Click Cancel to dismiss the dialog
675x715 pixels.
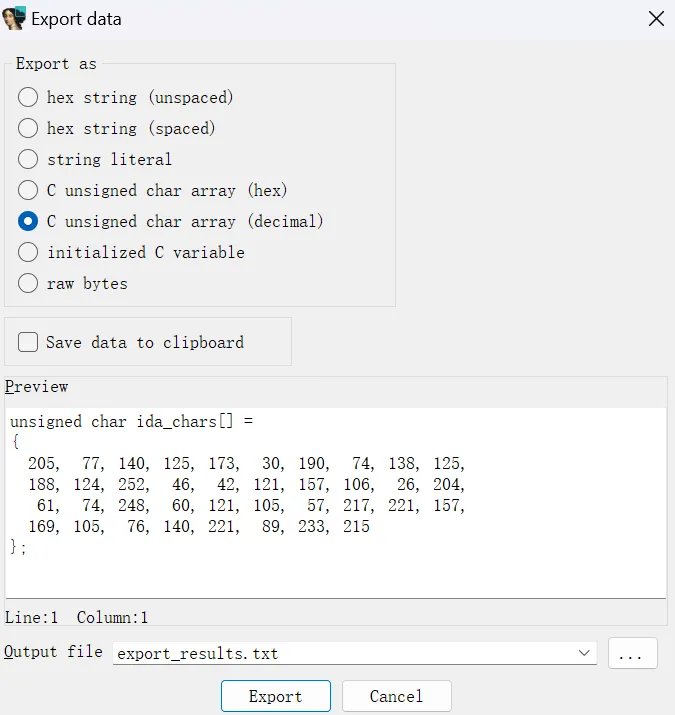[x=396, y=696]
